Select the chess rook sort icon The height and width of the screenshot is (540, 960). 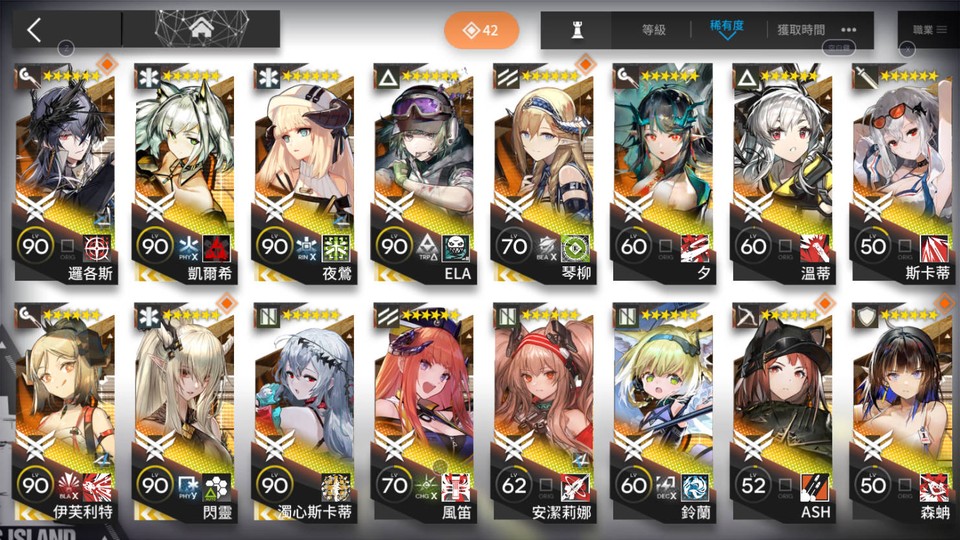tap(577, 29)
